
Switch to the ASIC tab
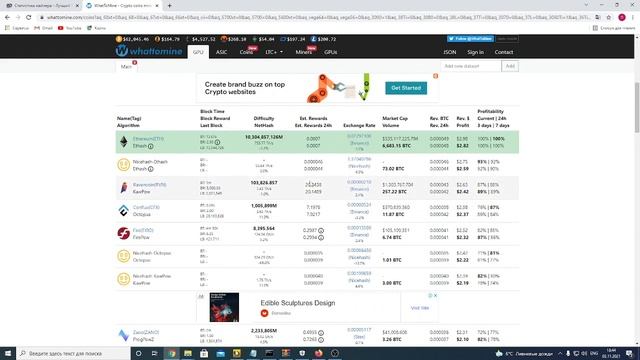pyautogui.click(x=222, y=52)
